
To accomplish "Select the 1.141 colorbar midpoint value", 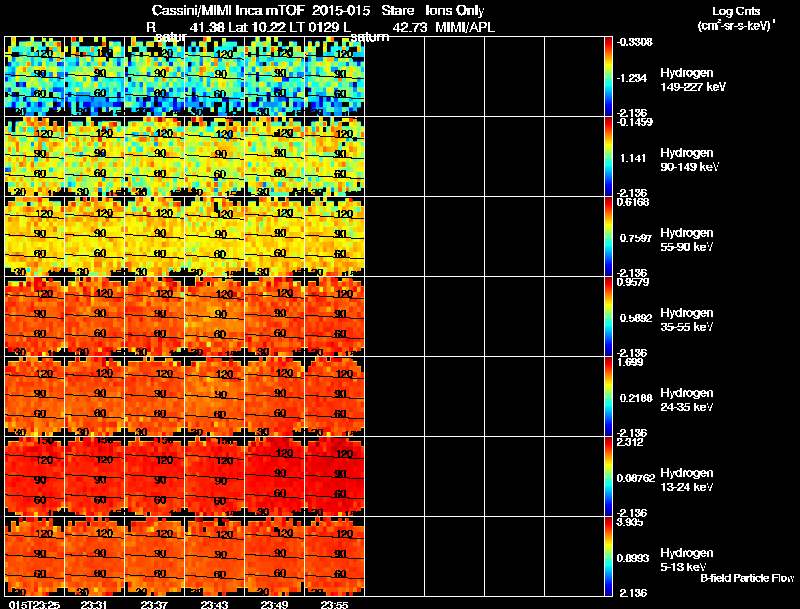I will pos(633,158).
